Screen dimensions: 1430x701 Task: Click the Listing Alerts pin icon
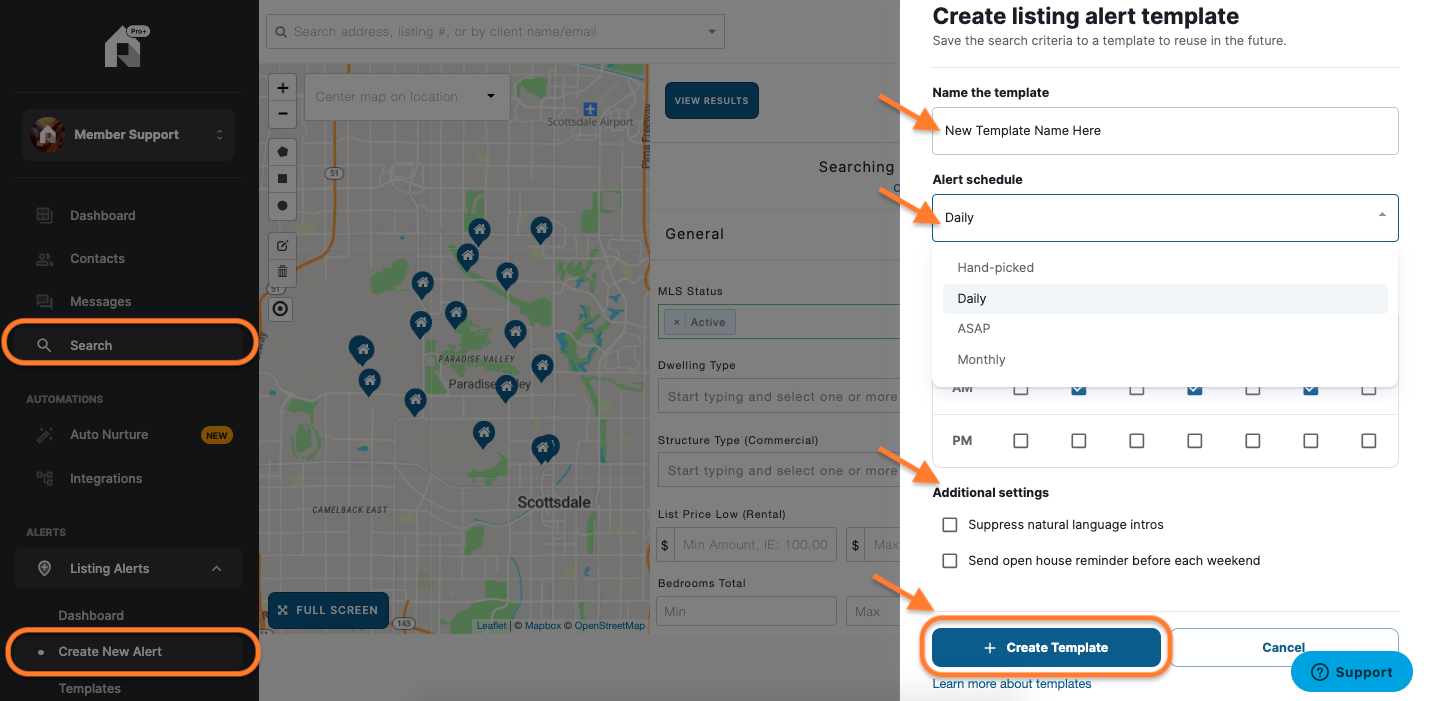point(44,568)
